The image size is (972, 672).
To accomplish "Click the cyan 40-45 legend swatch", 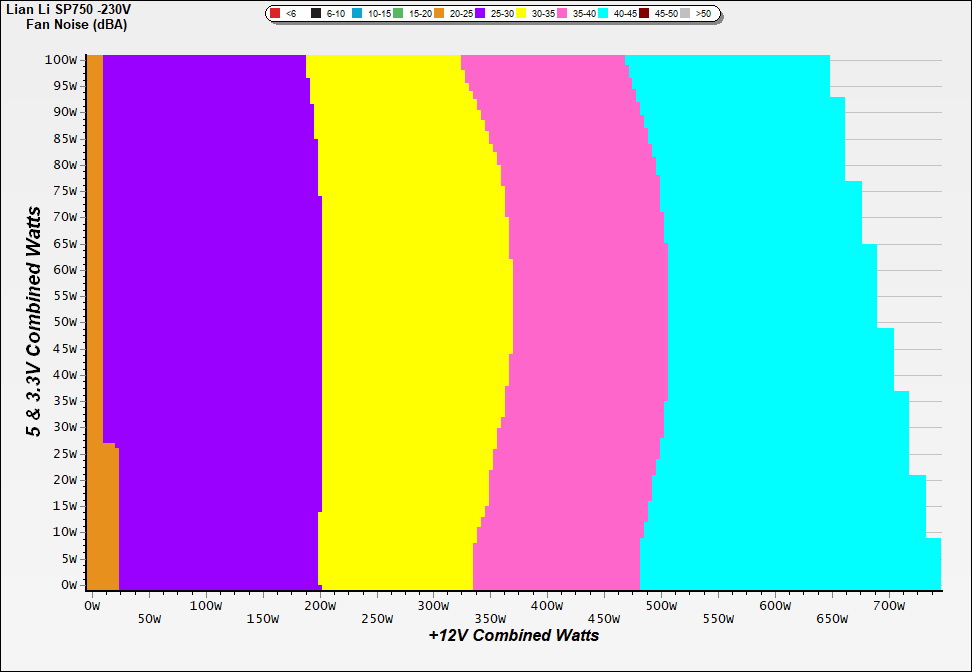I will pyautogui.click(x=603, y=14).
